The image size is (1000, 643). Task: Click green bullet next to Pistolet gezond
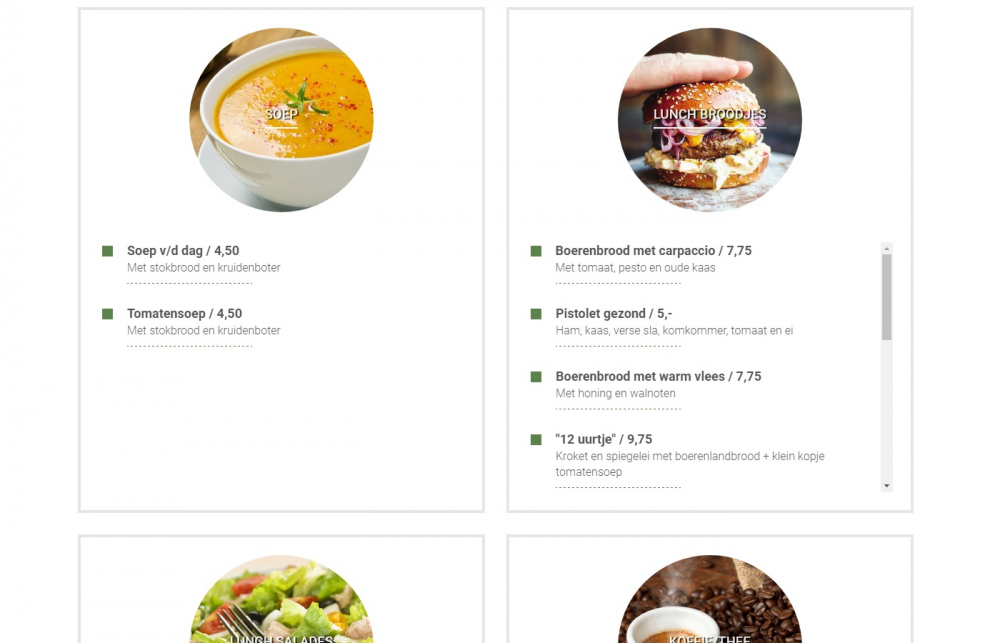[536, 314]
